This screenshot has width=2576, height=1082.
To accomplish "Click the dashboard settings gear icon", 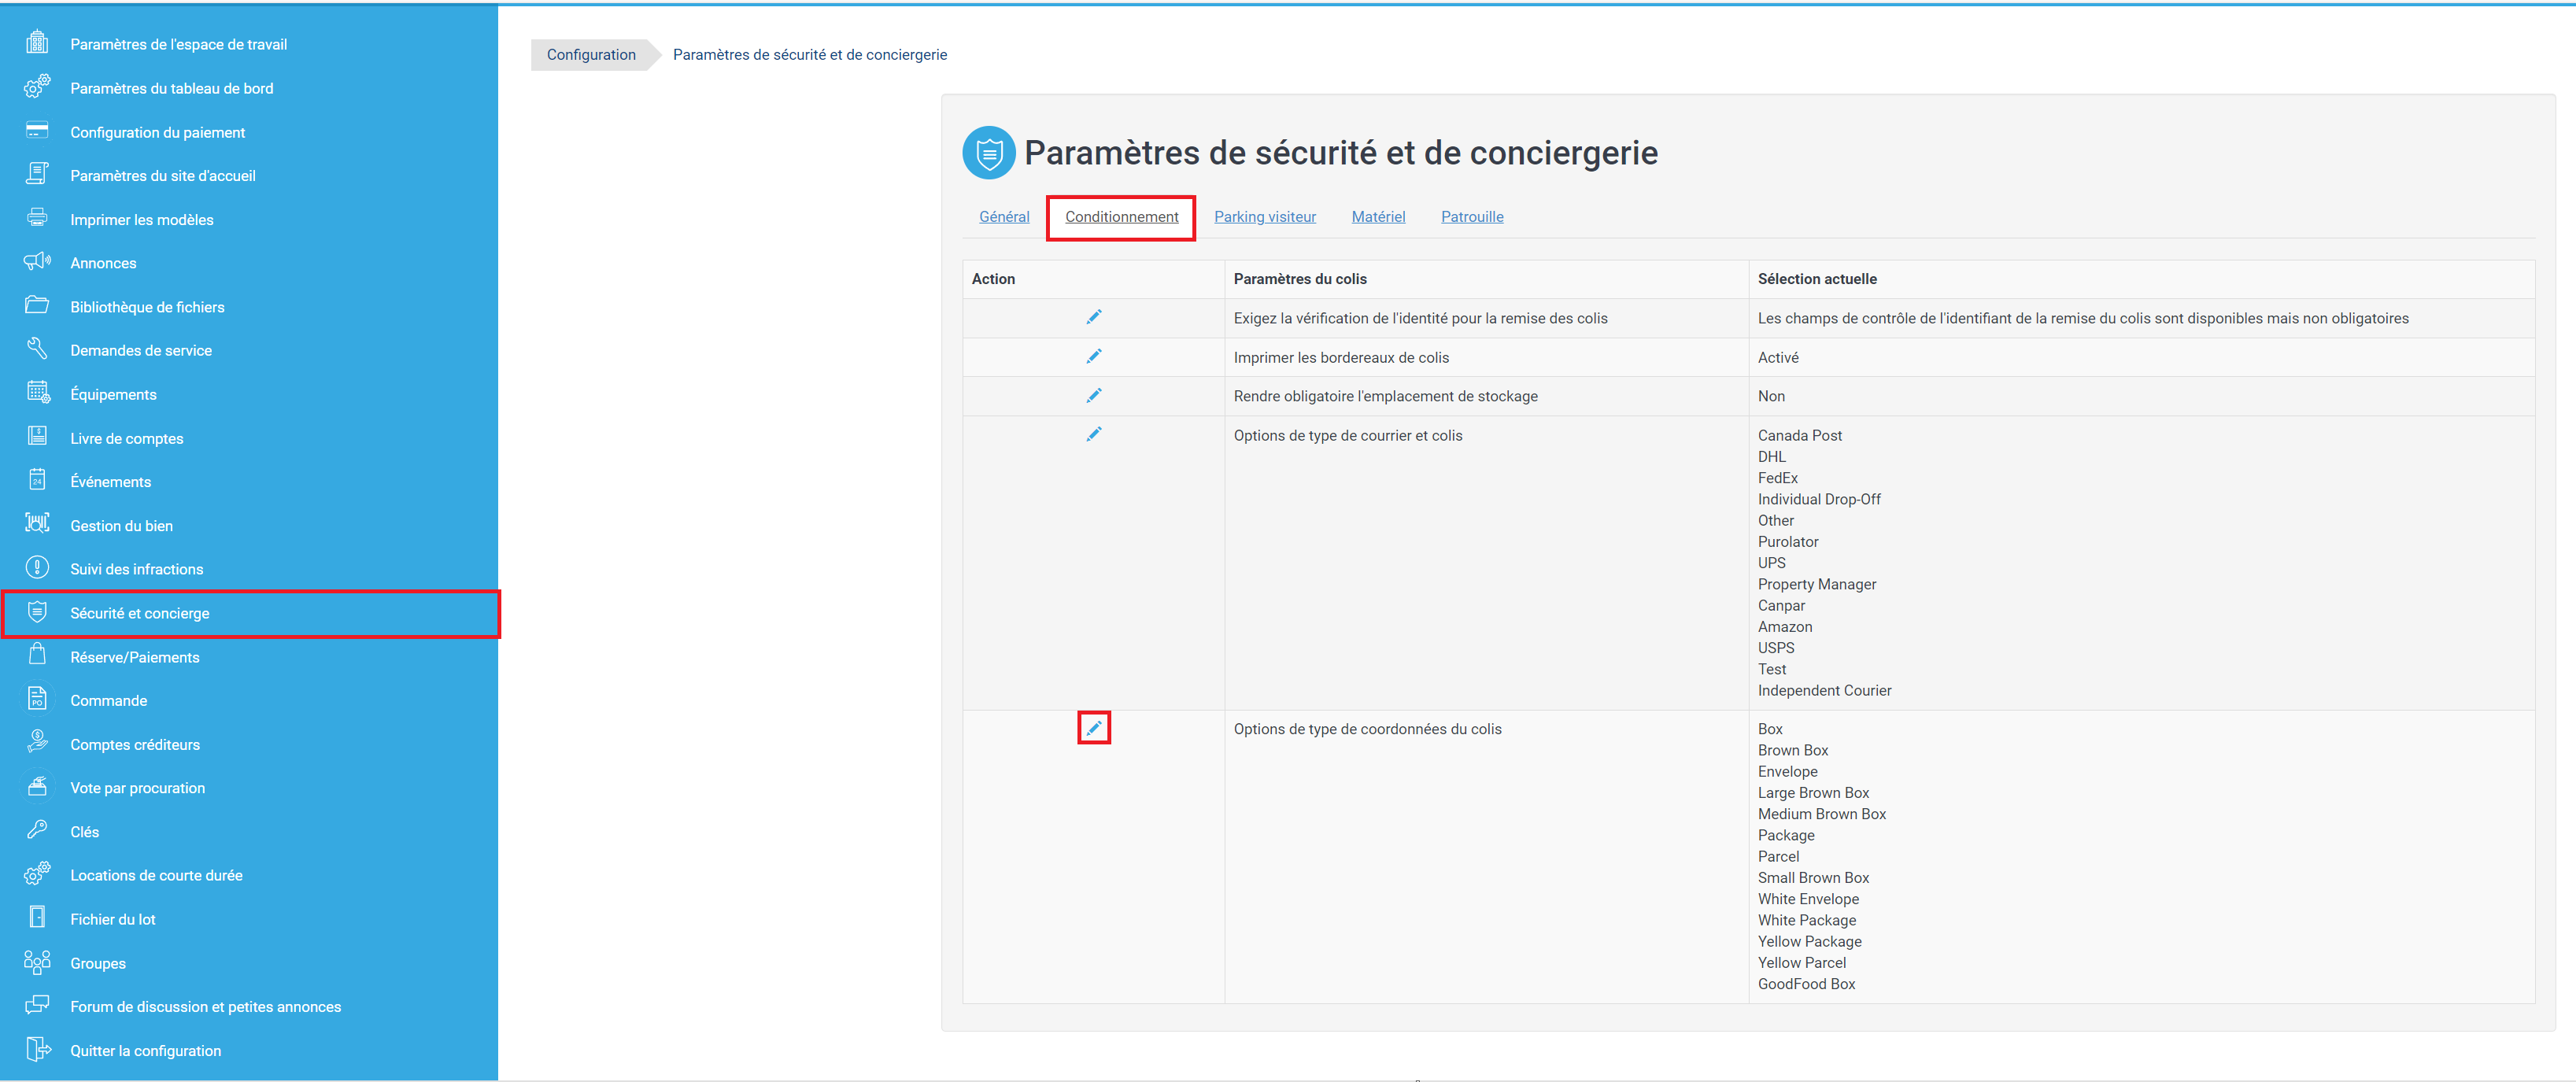I will point(37,87).
